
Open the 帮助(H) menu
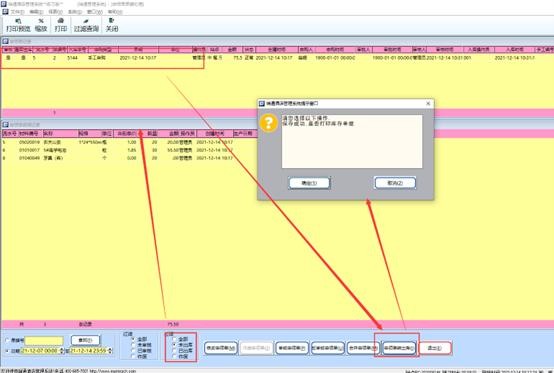115,12
